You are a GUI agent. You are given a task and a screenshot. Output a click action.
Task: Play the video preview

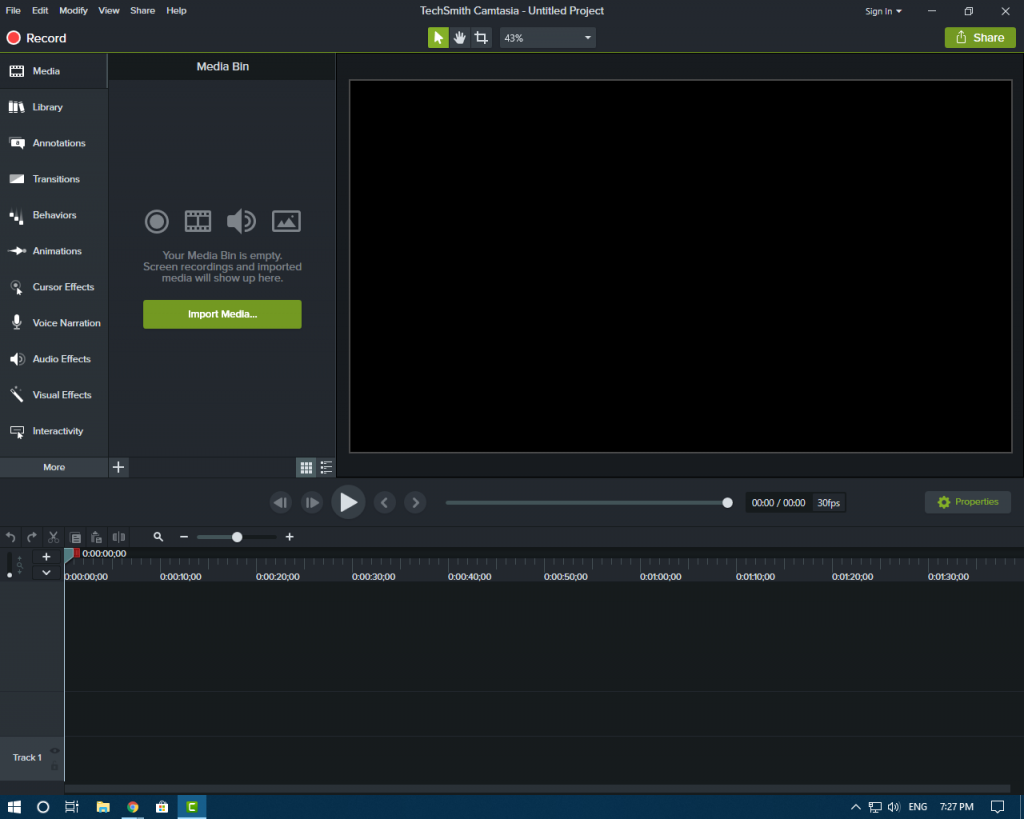348,502
